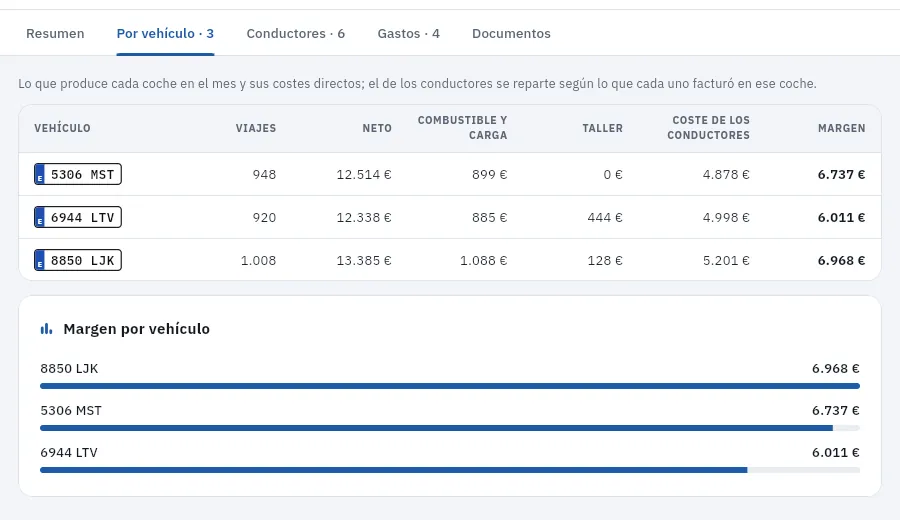Go to the Documentos tab

click(x=511, y=33)
